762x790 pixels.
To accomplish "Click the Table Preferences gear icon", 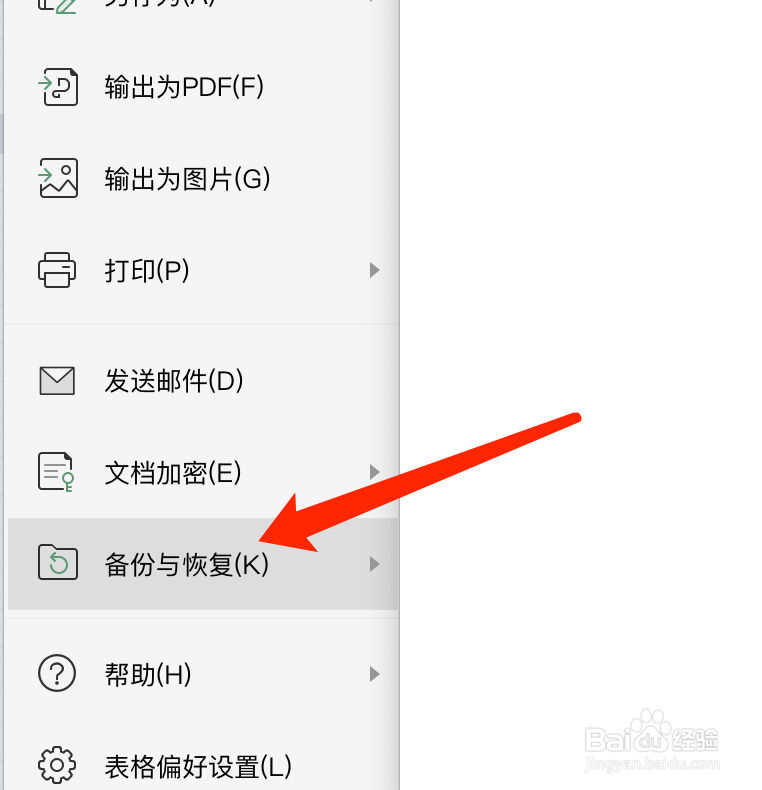I will 57,765.
